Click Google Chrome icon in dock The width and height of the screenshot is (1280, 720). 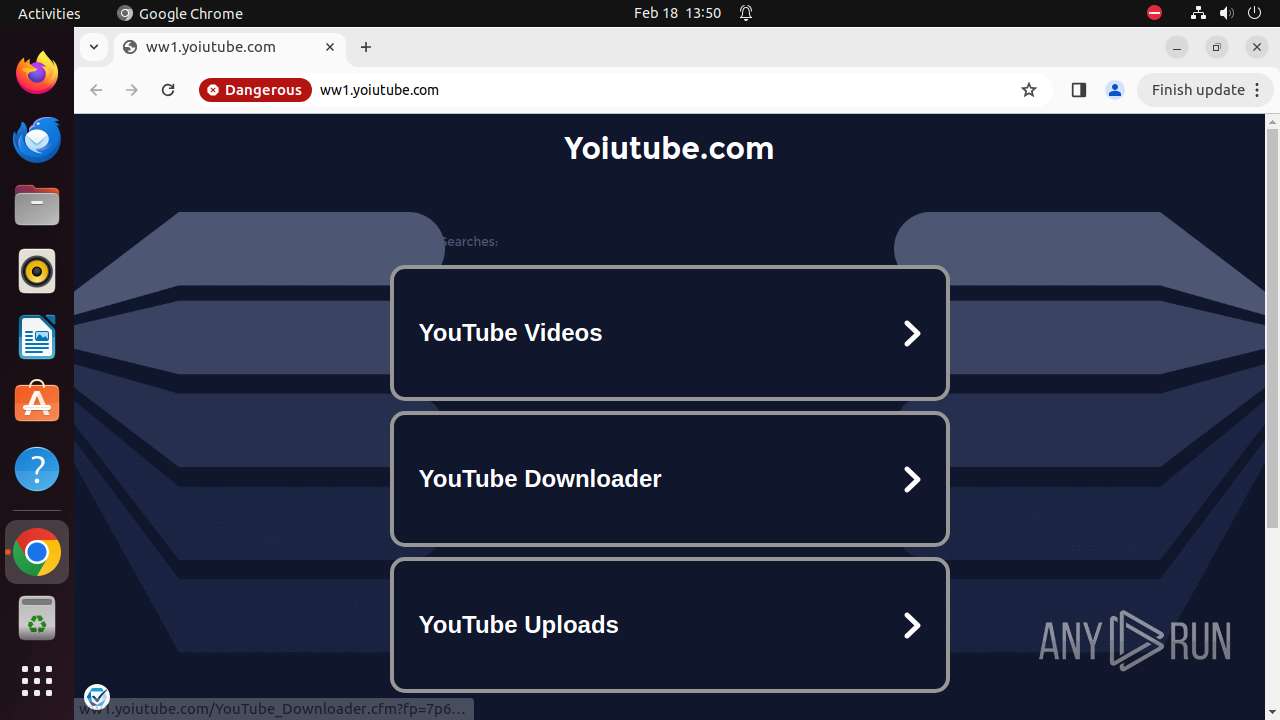coord(37,552)
